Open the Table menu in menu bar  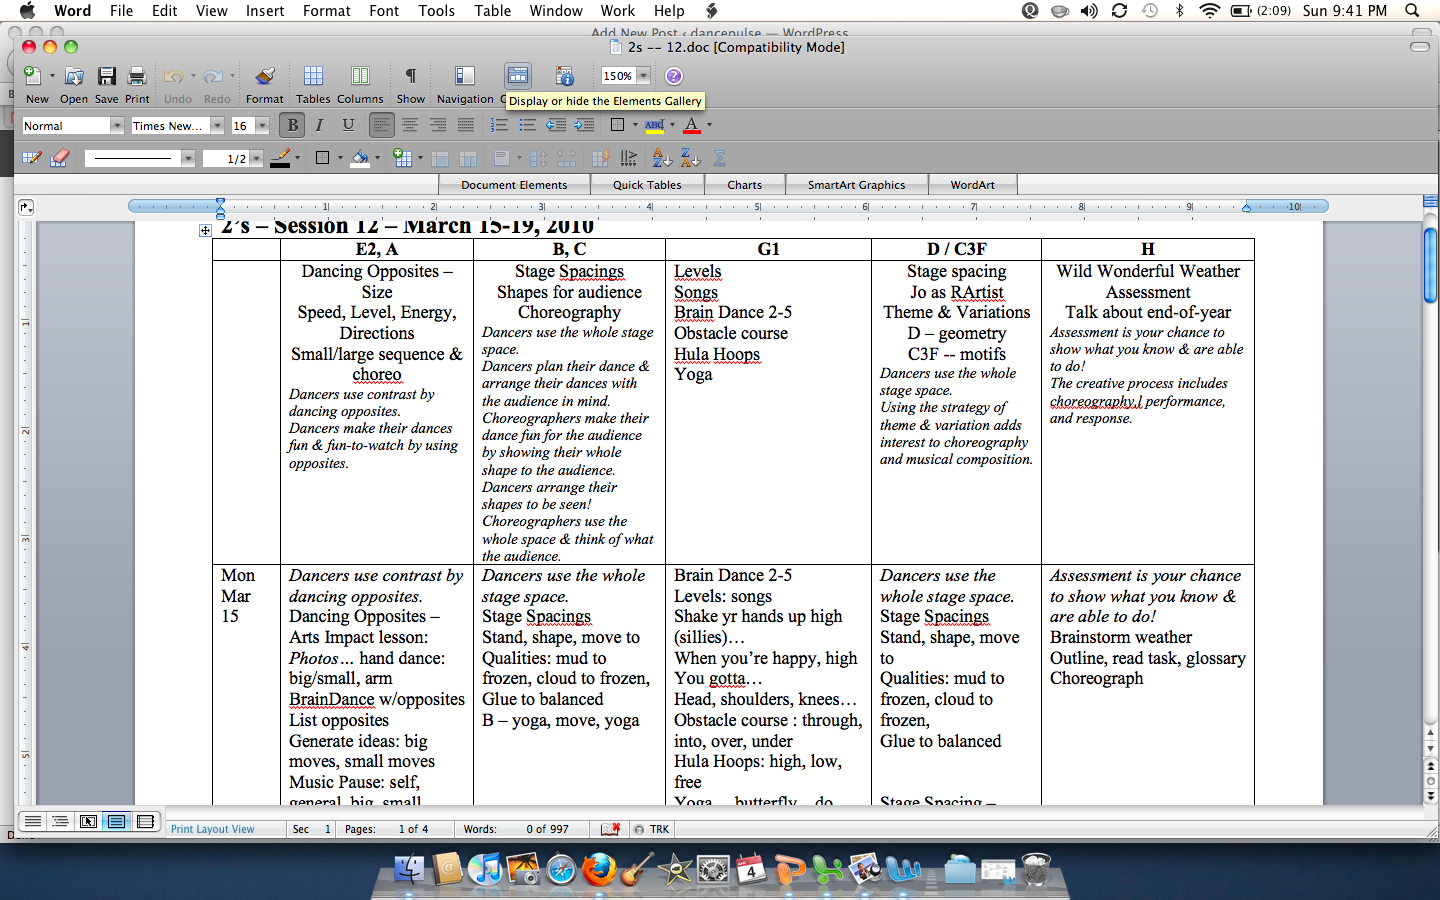492,10
